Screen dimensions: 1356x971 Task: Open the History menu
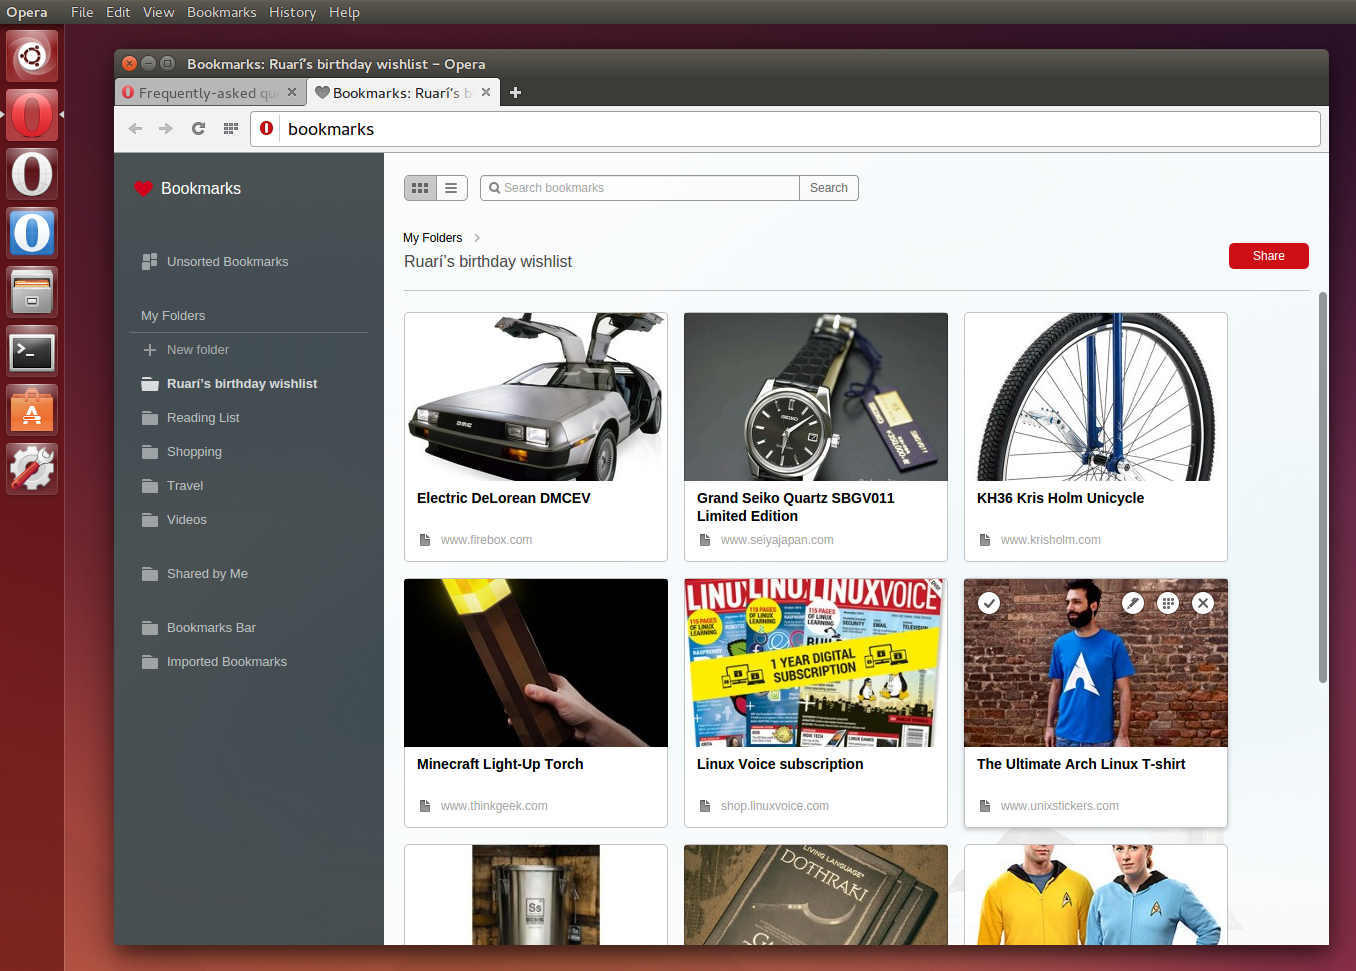pos(292,12)
